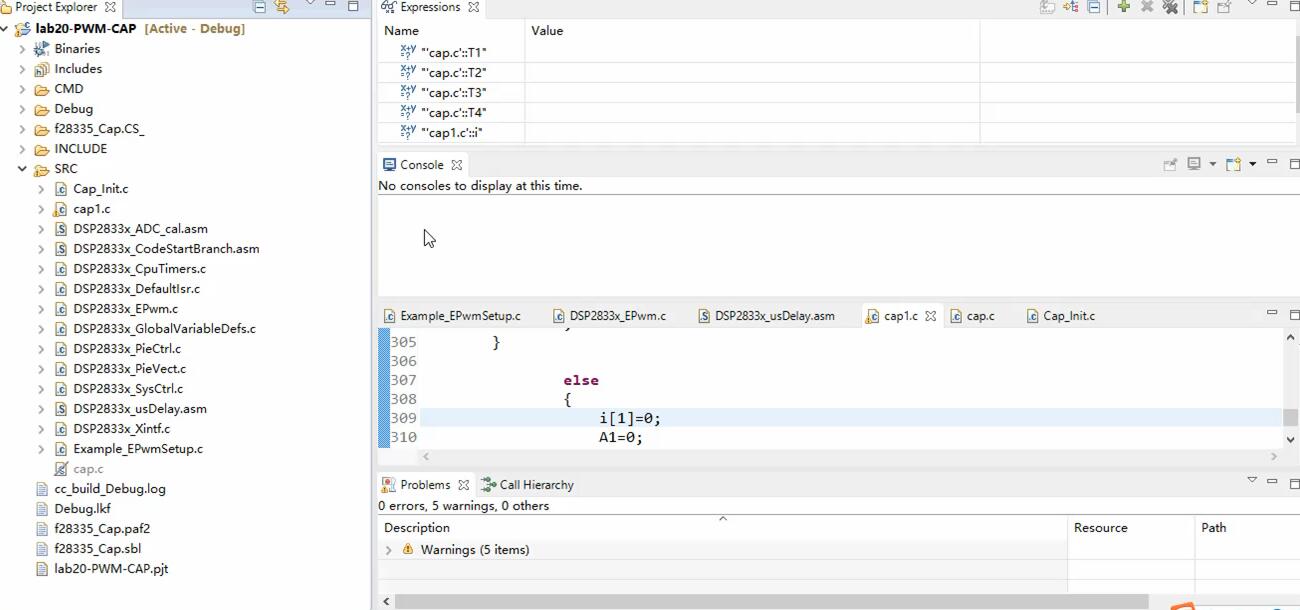The height and width of the screenshot is (610, 1300).
Task: Select f28335_Cap.paf2 file
Action: [102, 529]
